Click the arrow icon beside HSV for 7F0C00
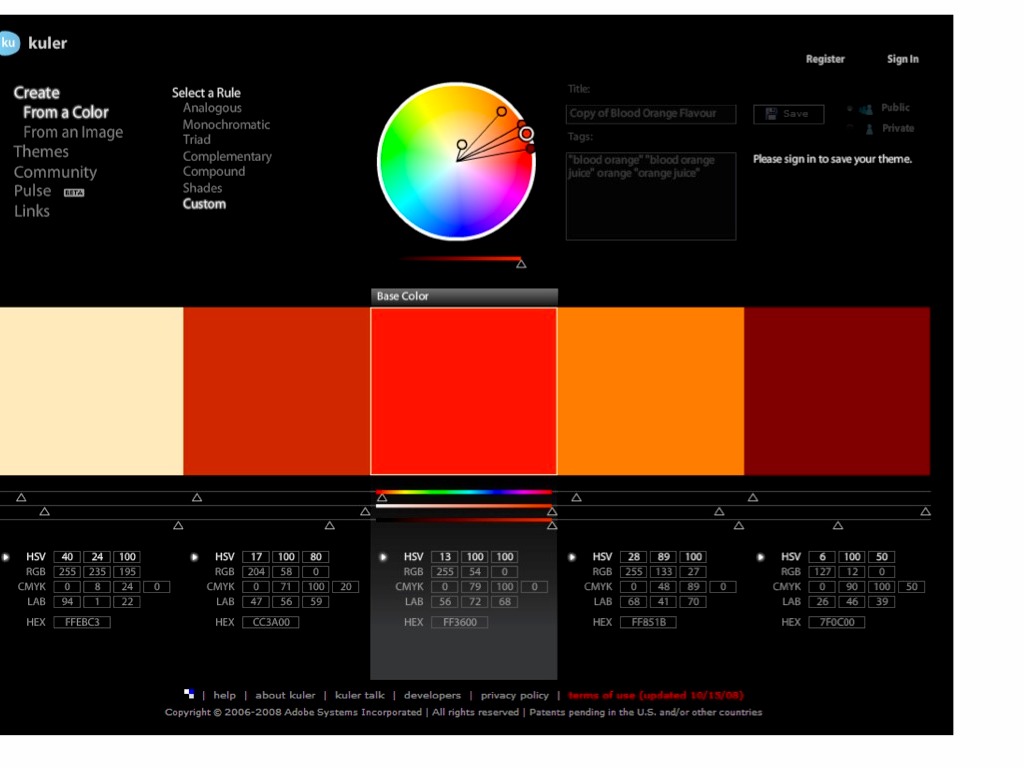1024x768 pixels. click(x=760, y=557)
